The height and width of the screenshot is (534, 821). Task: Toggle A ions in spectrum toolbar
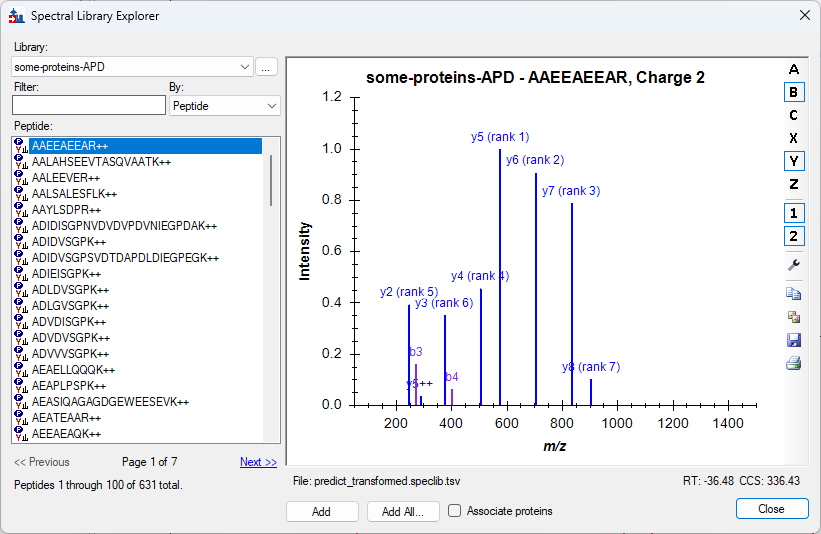(x=794, y=69)
